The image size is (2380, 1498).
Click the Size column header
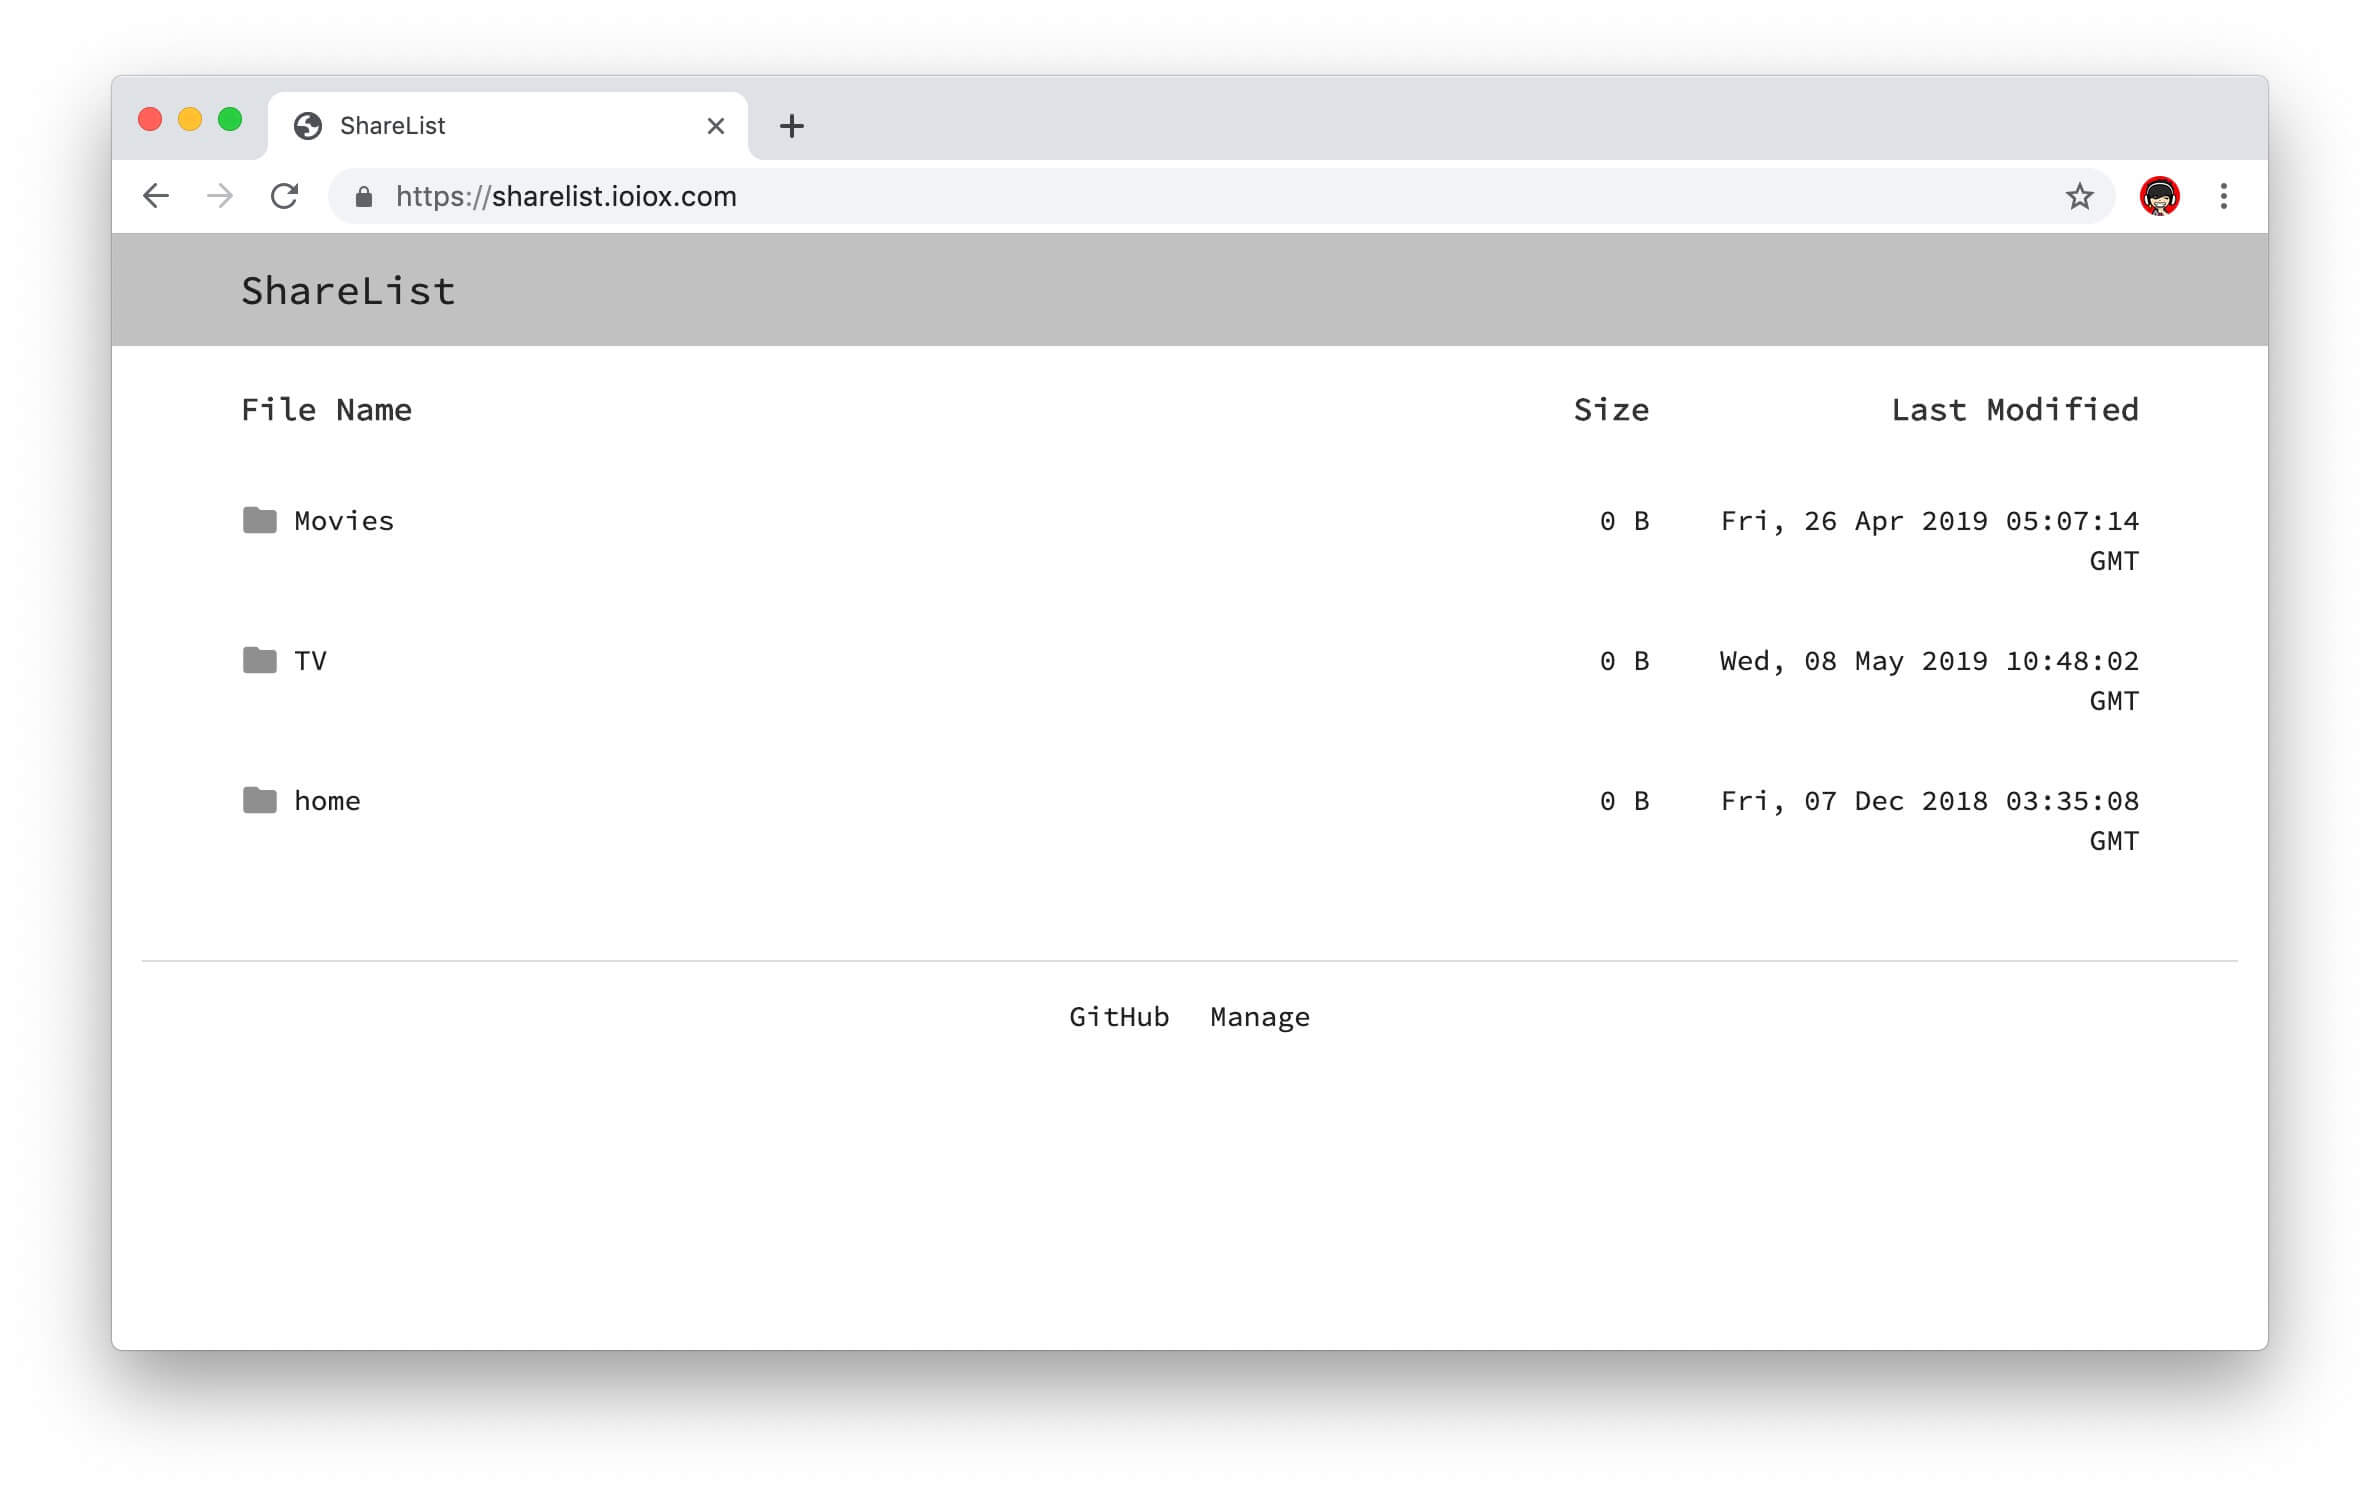pos(1611,410)
